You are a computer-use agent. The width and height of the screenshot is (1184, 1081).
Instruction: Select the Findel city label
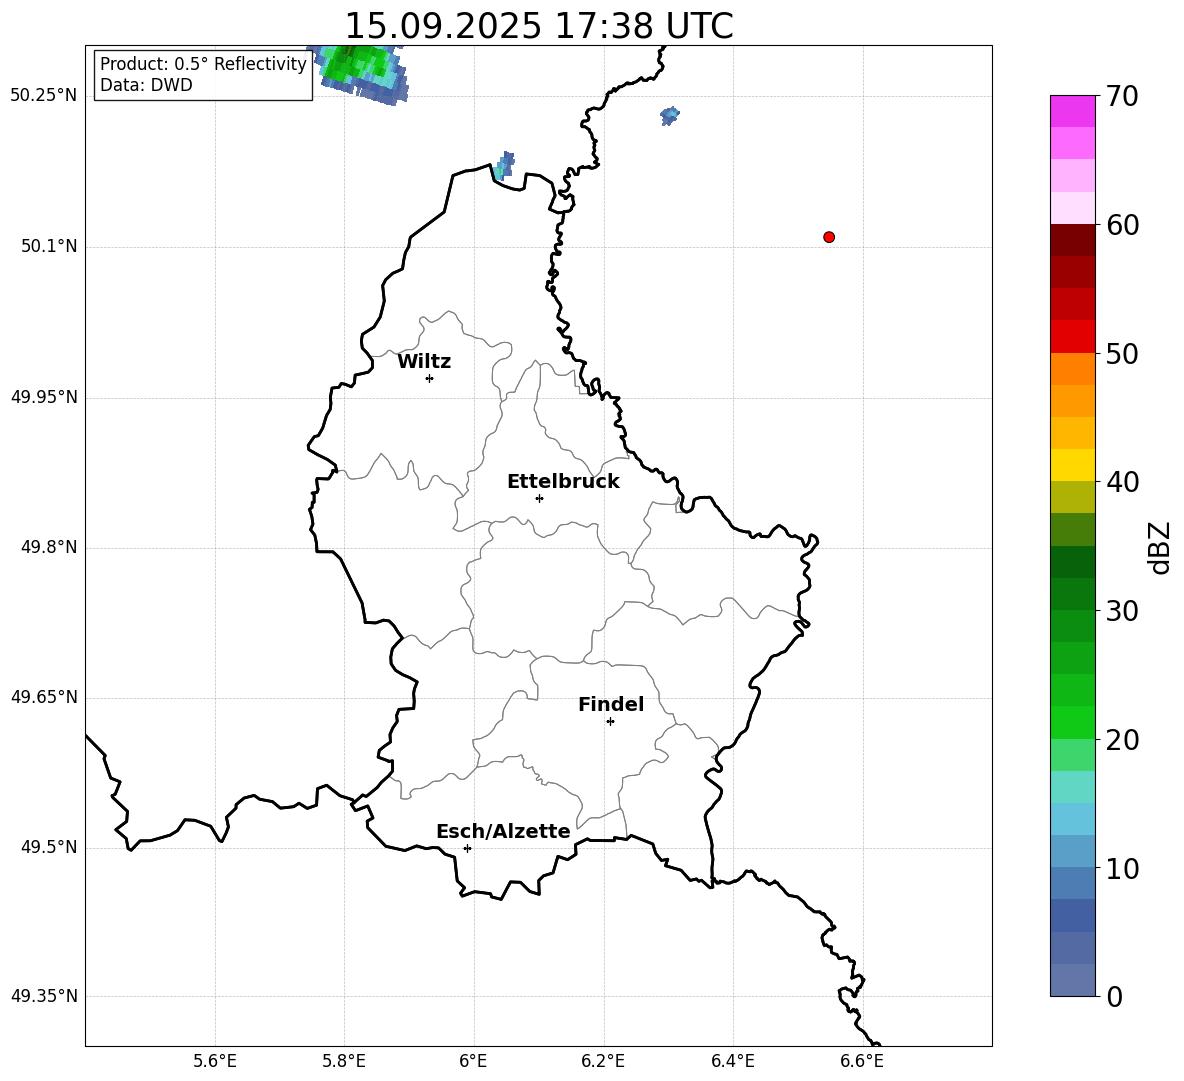[611, 704]
